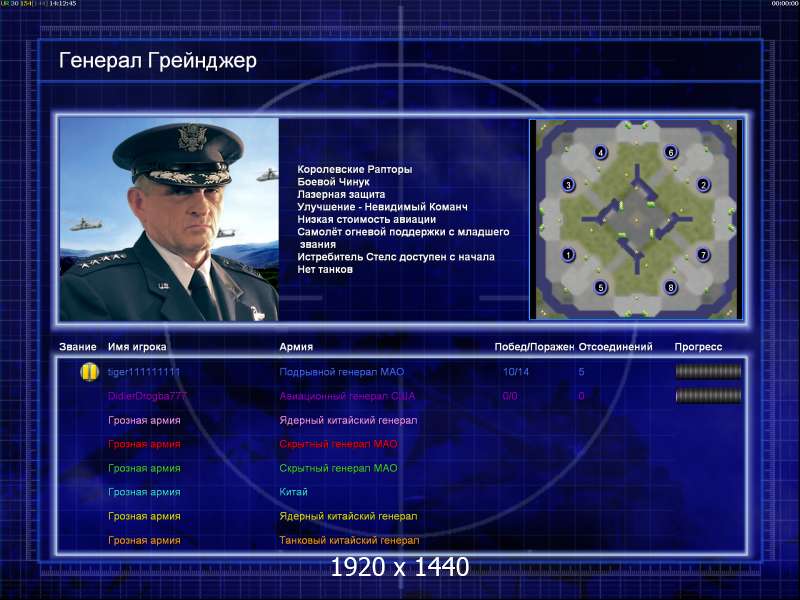Click "Танковый китайский генерал" army entry
Image resolution: width=800 pixels, height=600 pixels.
point(349,540)
